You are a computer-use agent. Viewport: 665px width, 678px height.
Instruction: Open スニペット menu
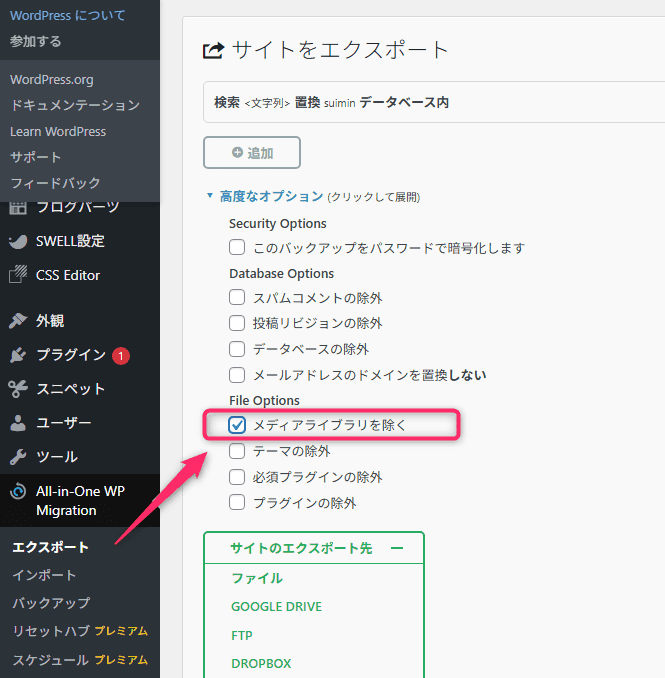point(70,389)
